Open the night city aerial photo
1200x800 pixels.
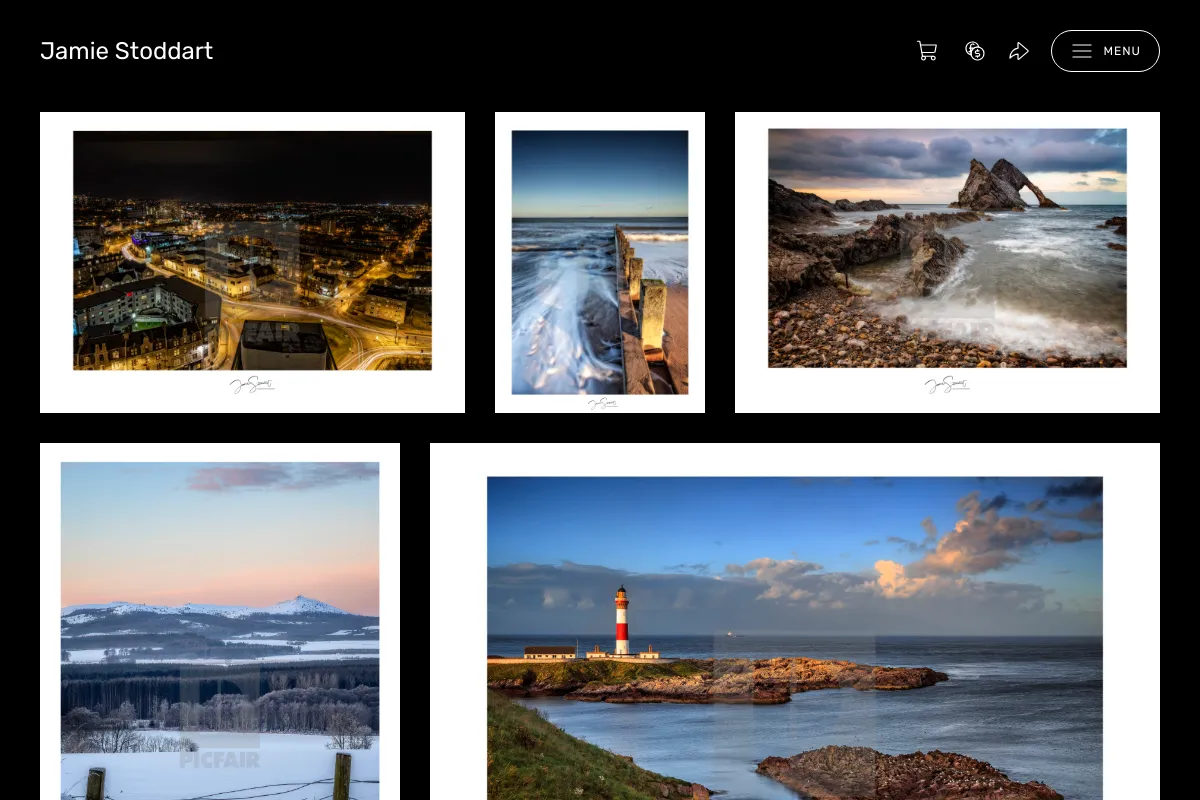252,251
